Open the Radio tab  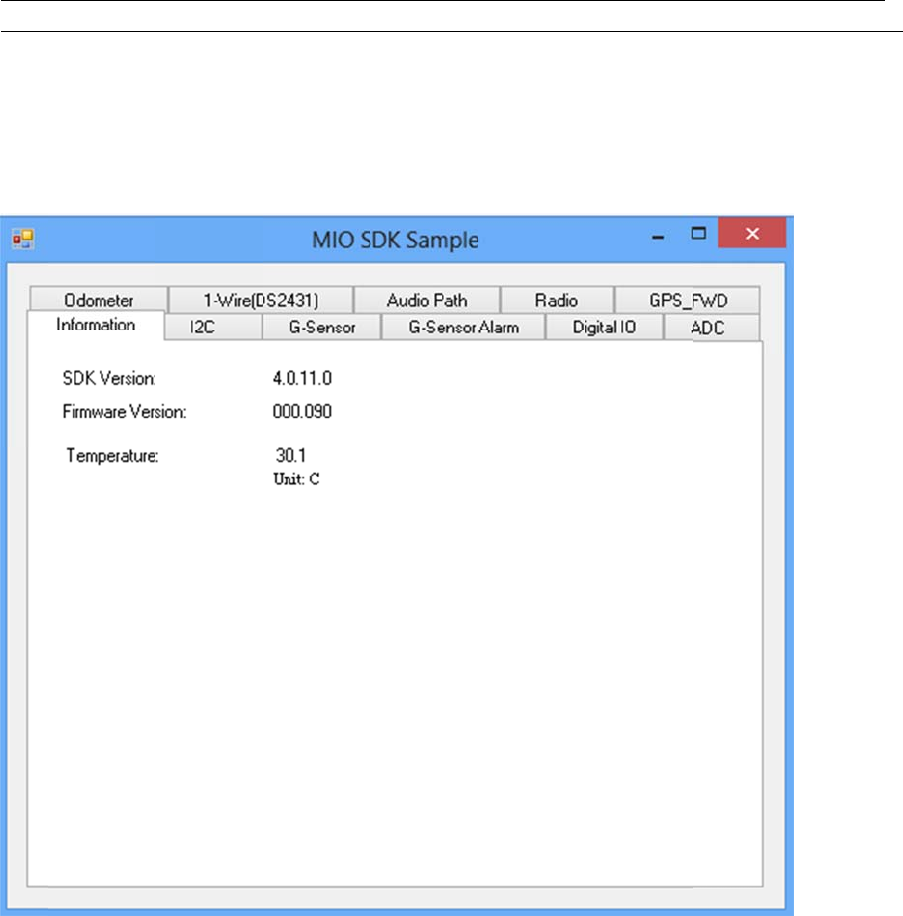tap(557, 300)
